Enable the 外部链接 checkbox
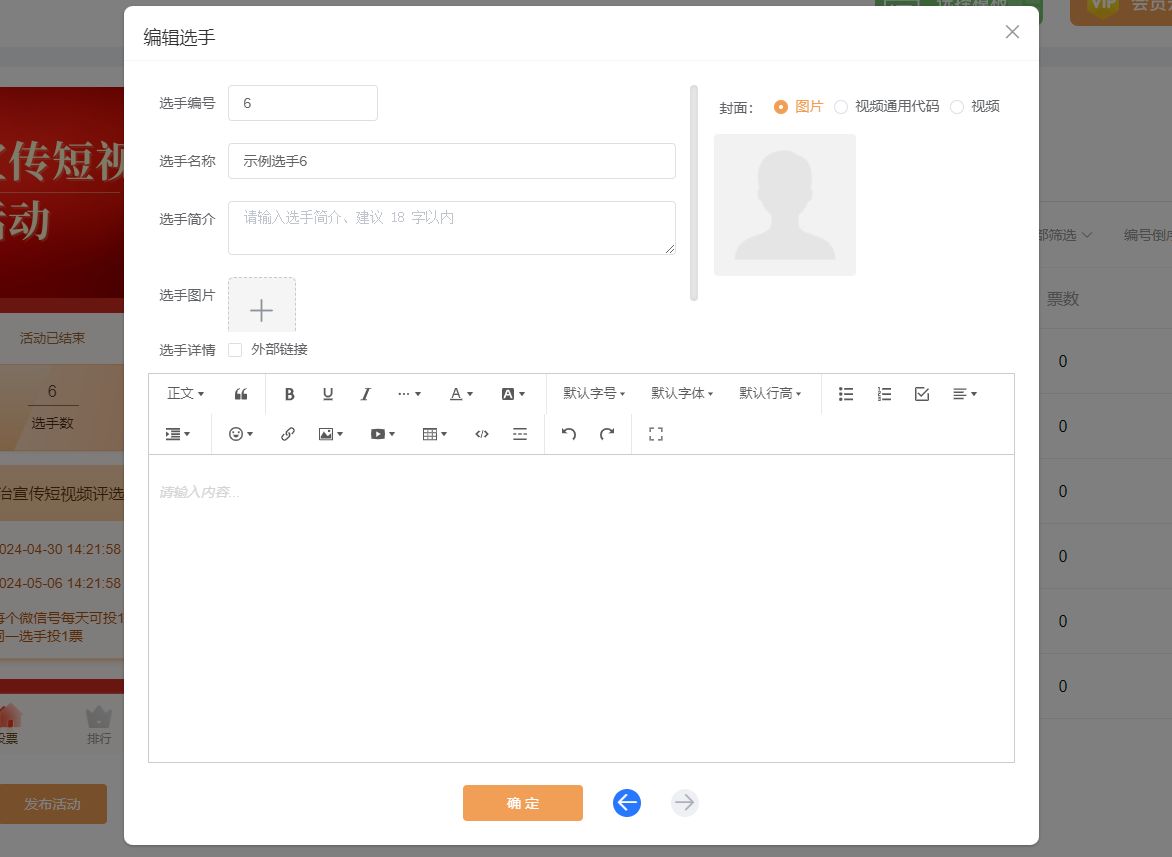This screenshot has height=857, width=1172. click(x=234, y=349)
